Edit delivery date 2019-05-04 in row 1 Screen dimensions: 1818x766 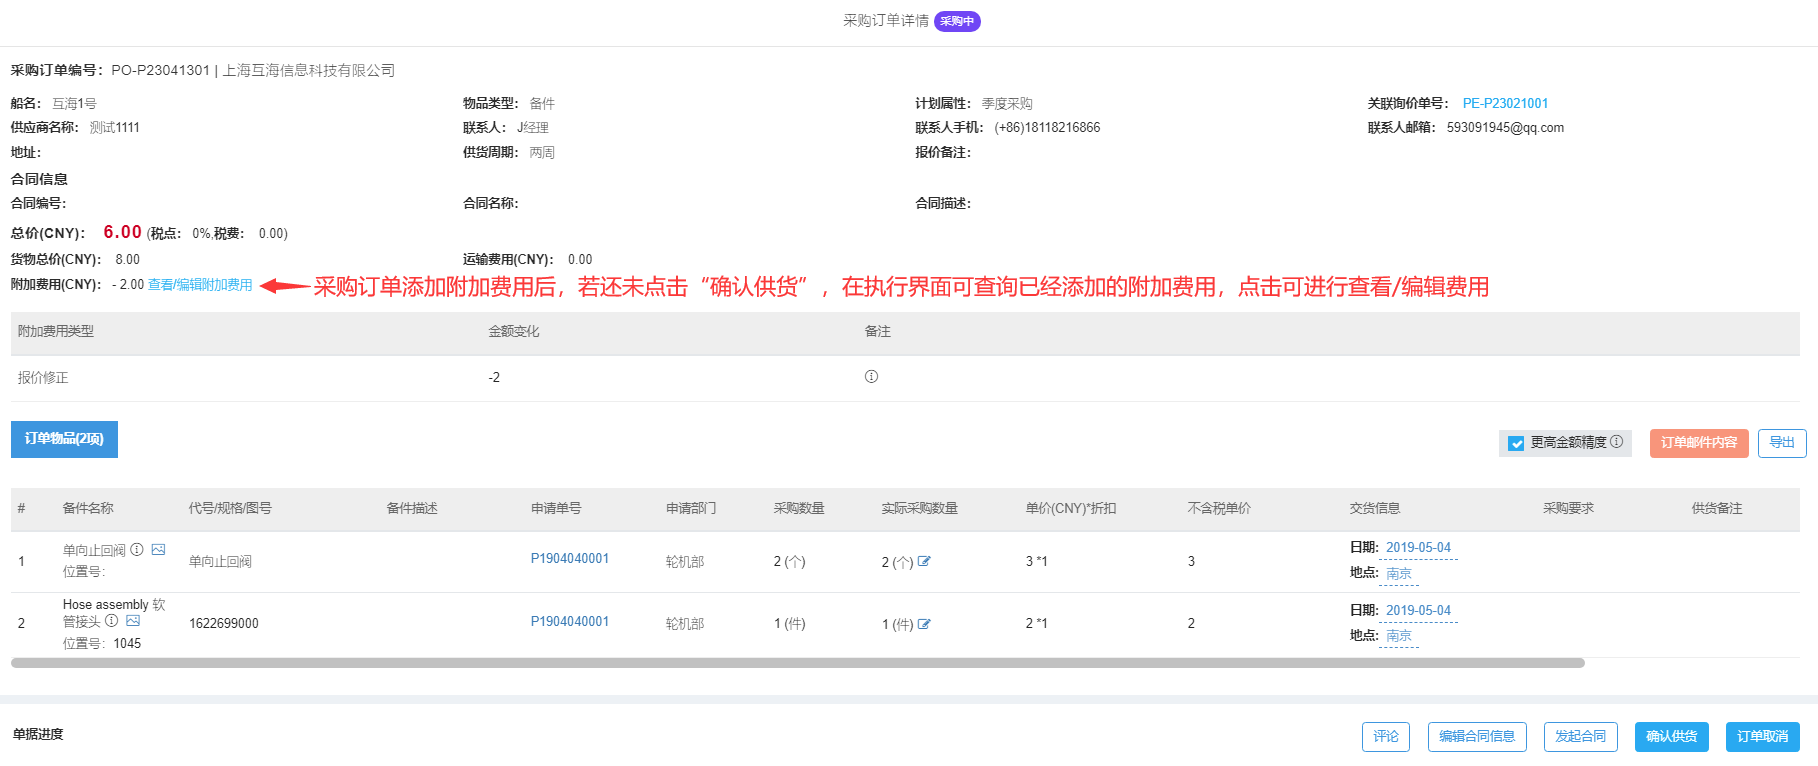[1418, 548]
